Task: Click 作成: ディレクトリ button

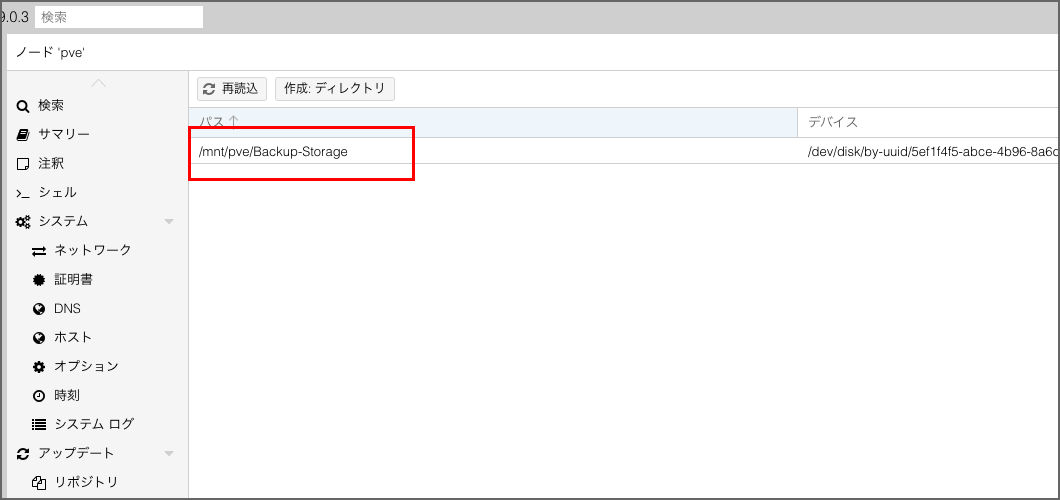Action: [335, 89]
